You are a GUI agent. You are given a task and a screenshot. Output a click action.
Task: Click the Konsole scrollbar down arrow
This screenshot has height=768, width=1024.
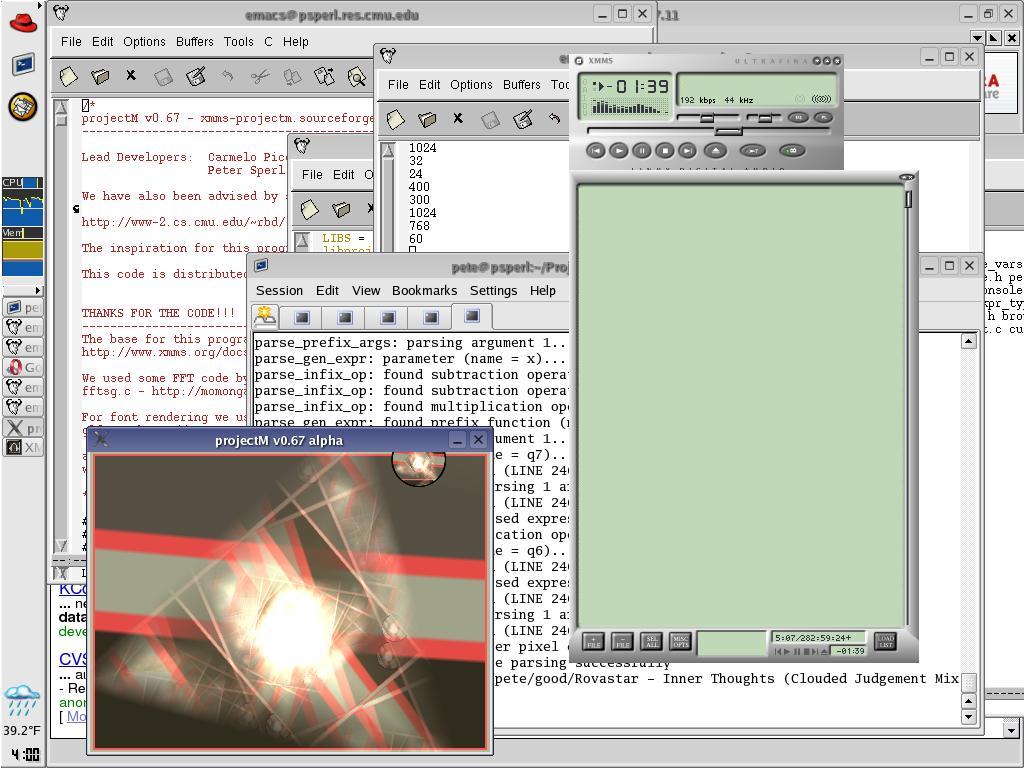click(x=968, y=717)
